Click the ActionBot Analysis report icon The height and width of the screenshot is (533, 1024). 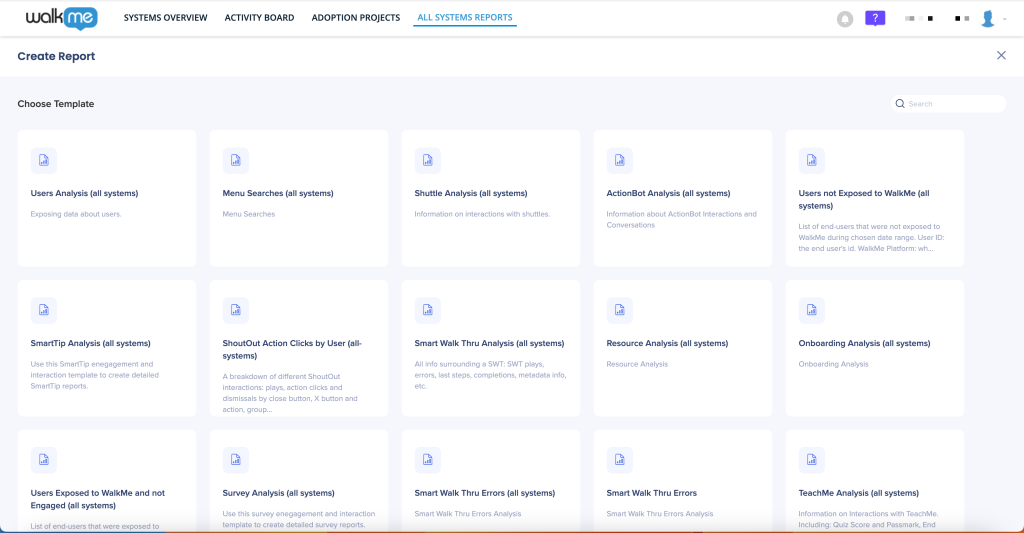coord(620,161)
